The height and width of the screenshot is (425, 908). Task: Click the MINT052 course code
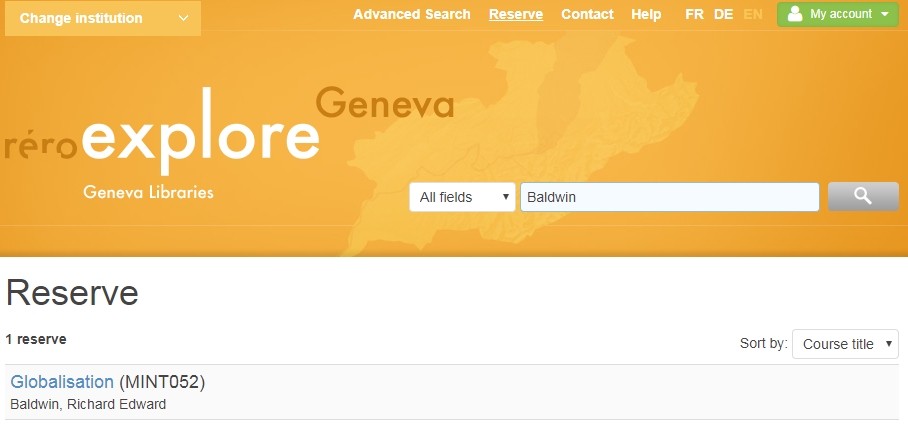point(162,382)
